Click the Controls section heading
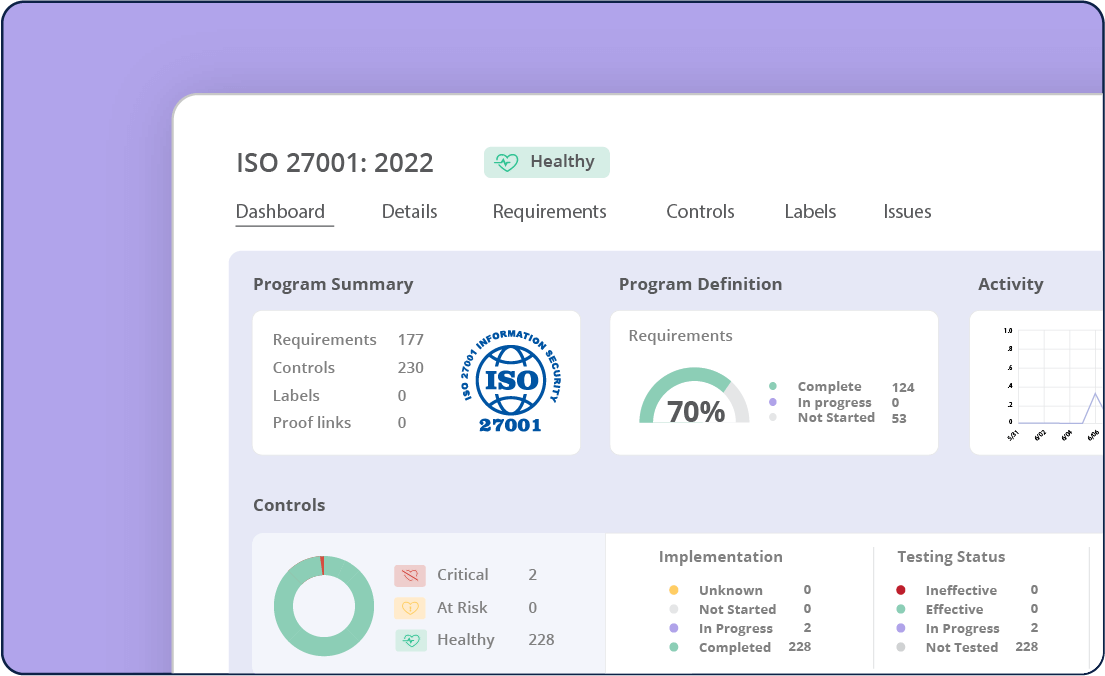 coord(290,505)
